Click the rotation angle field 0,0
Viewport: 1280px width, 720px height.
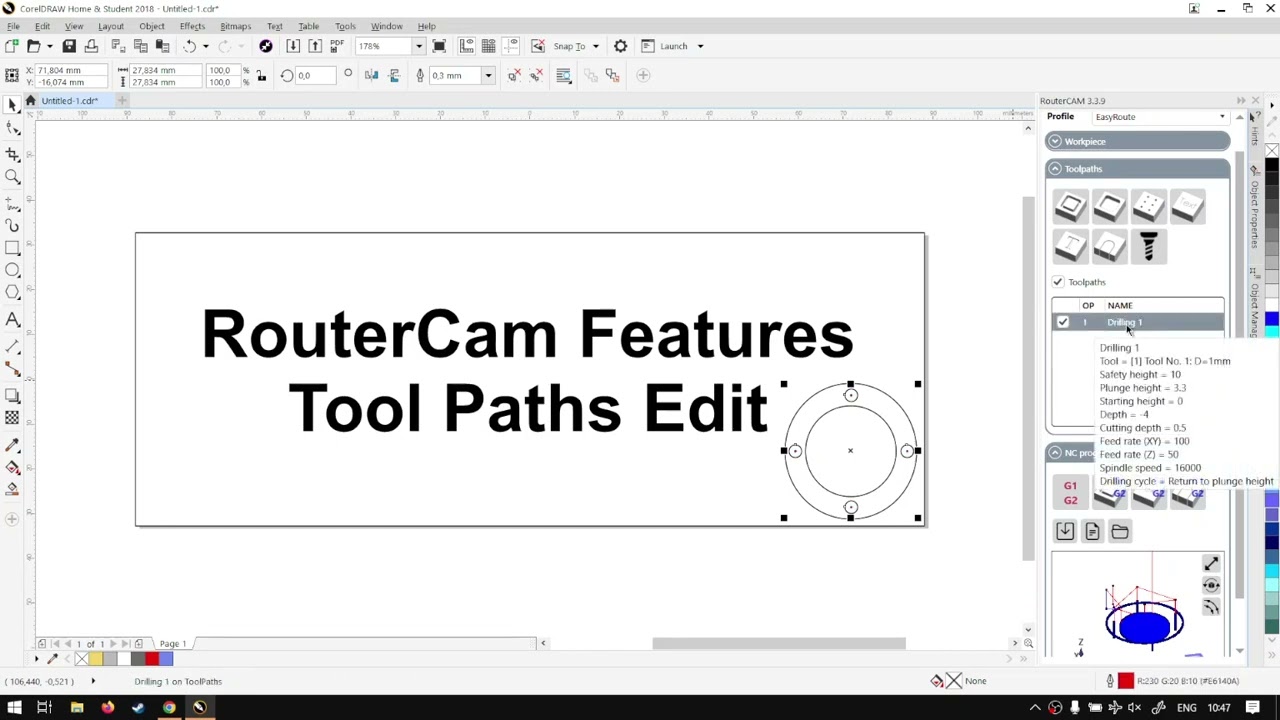318,76
